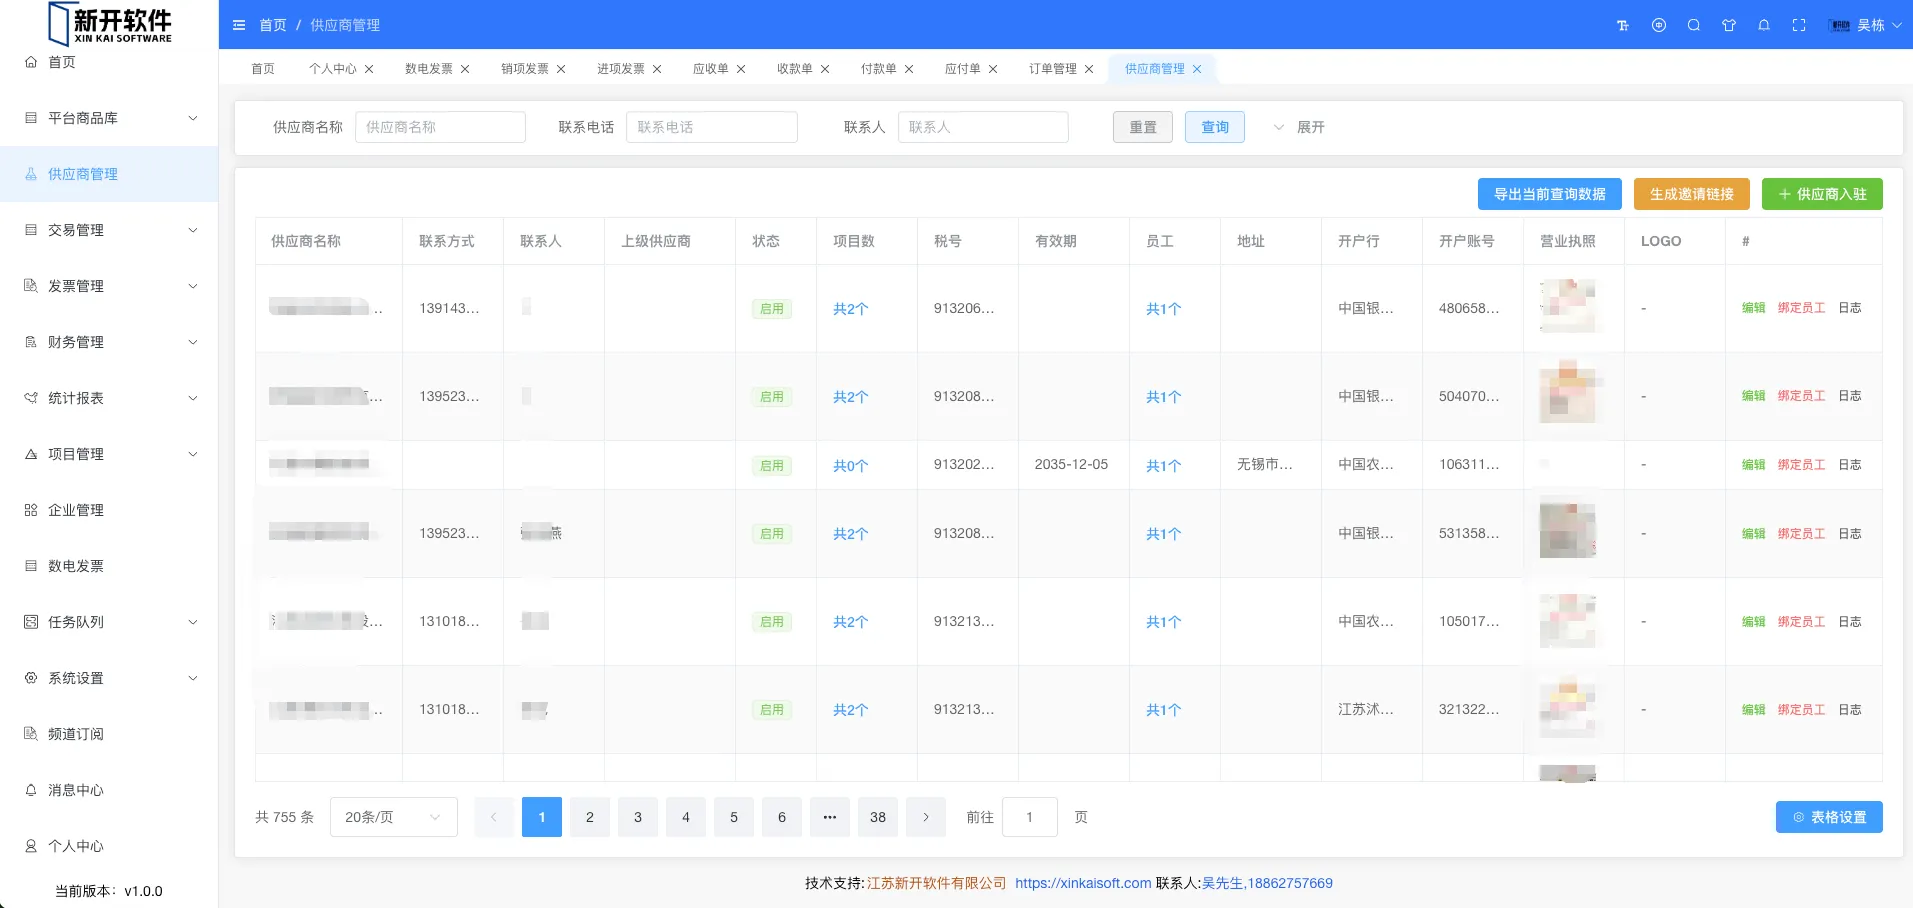1913x908 pixels.
Task: Select 数电发票 in the sidebar
Action: click(76, 566)
